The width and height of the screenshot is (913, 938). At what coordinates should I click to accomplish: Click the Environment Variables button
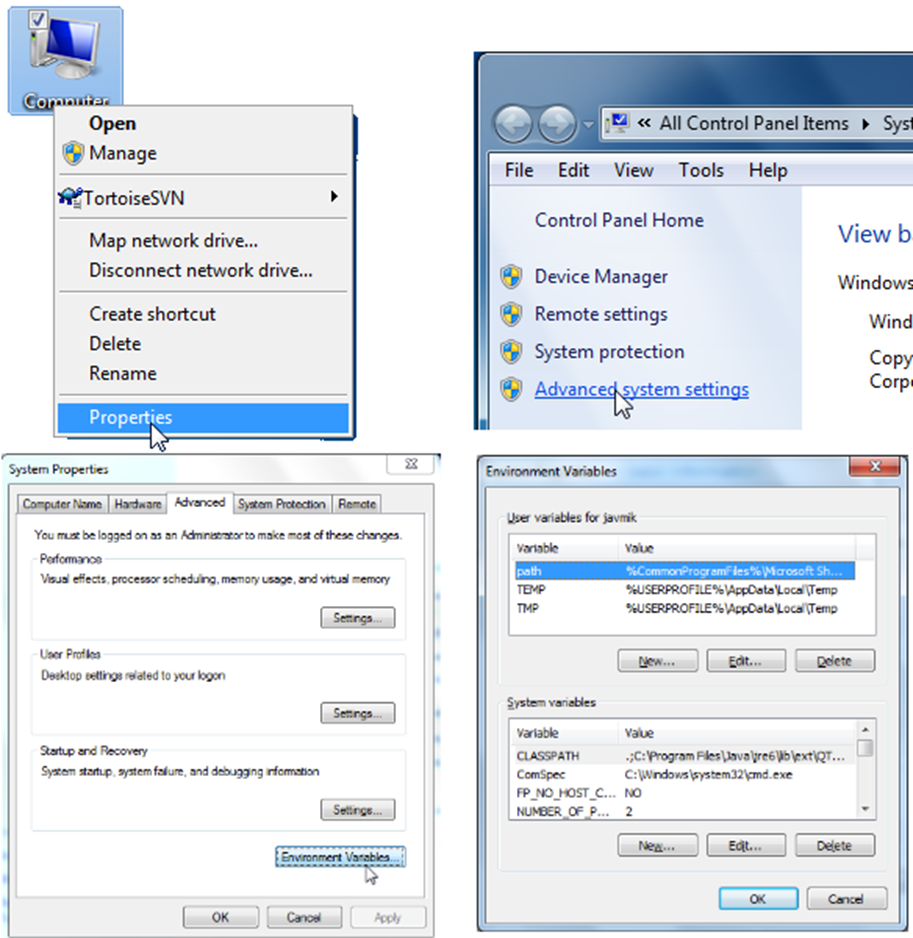[340, 857]
